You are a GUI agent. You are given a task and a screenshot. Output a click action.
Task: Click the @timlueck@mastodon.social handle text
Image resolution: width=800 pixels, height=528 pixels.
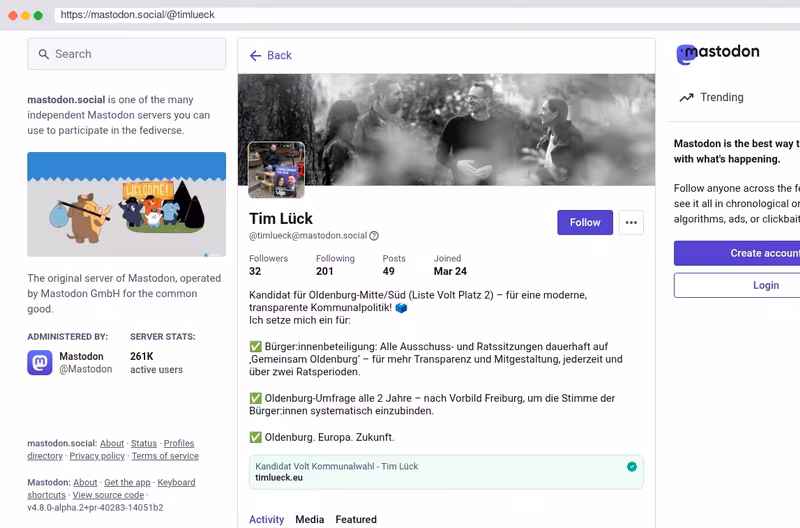[x=308, y=236]
